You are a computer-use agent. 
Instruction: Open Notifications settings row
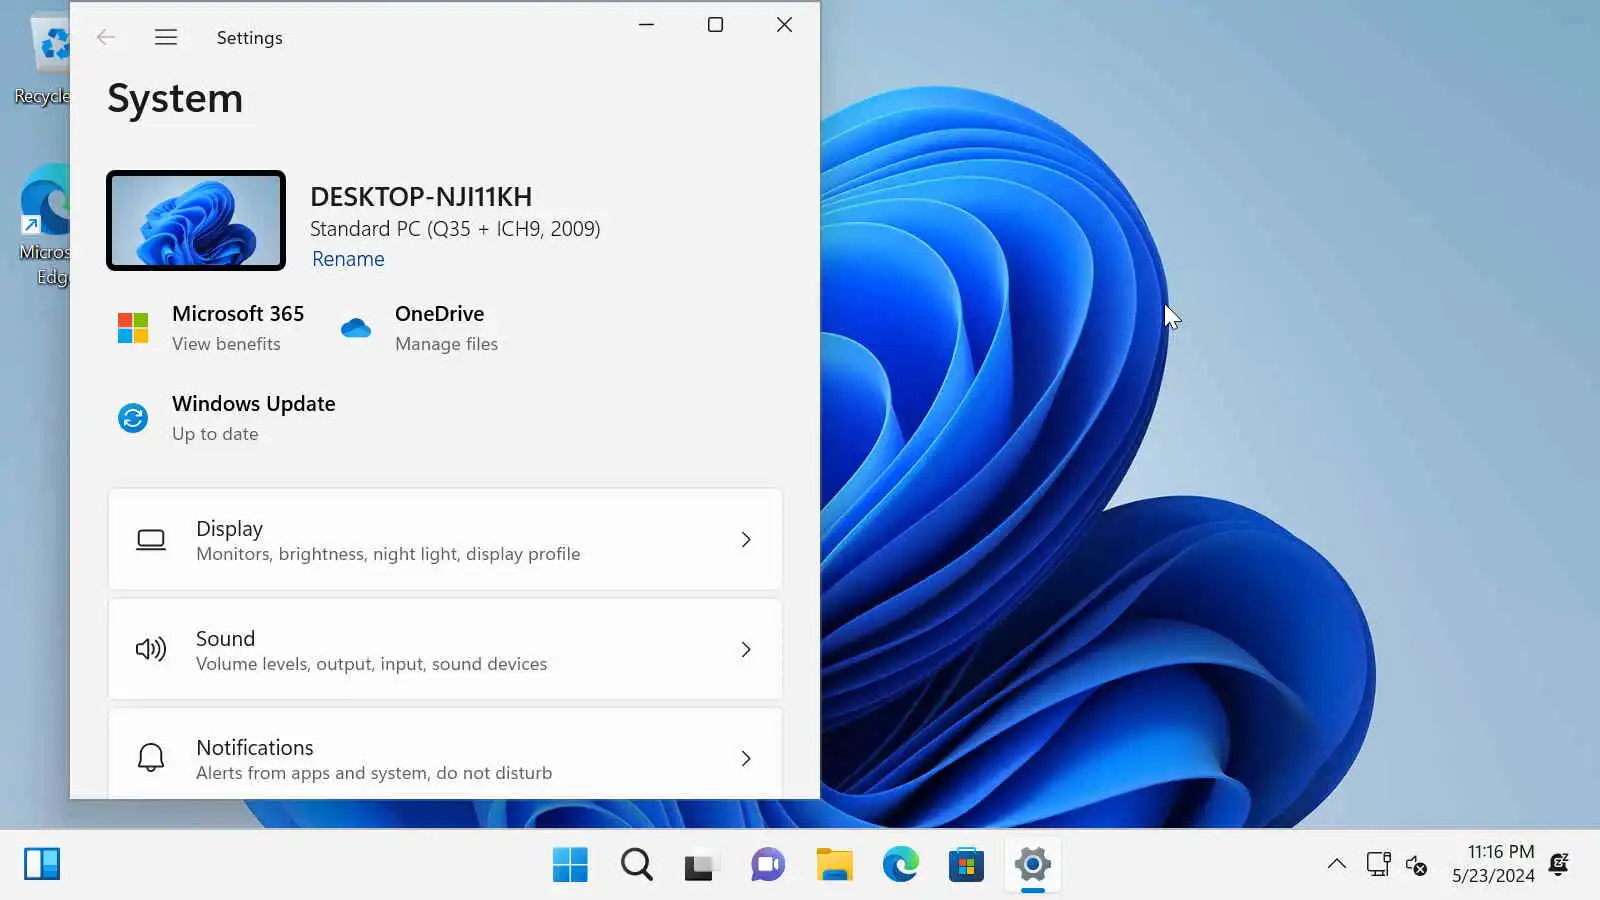click(445, 754)
